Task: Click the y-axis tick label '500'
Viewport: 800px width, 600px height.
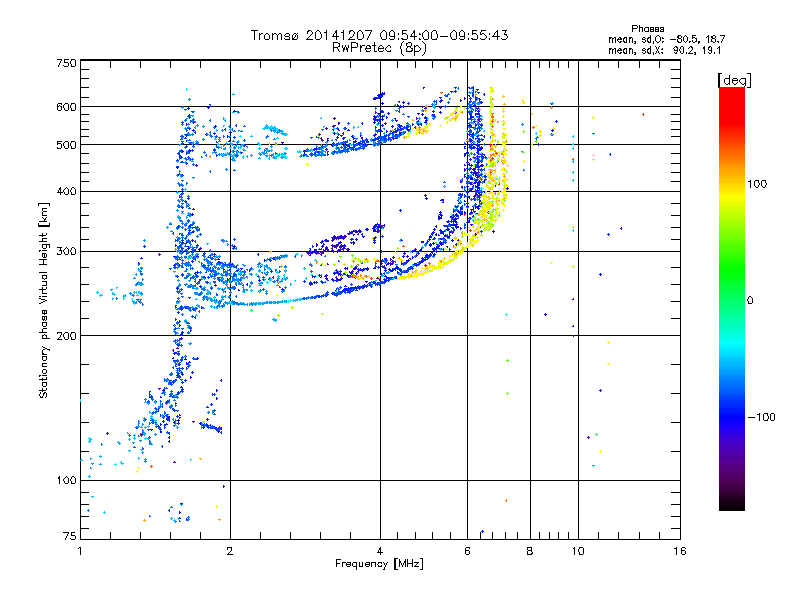Action: [x=66, y=145]
